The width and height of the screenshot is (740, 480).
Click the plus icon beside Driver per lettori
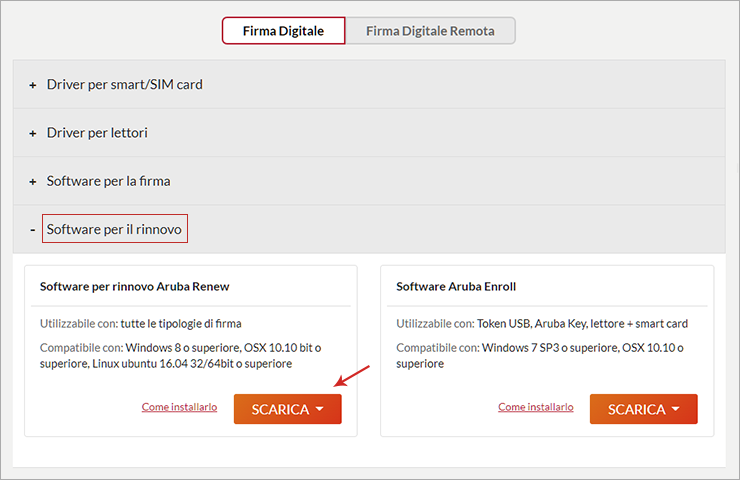pyautogui.click(x=33, y=133)
